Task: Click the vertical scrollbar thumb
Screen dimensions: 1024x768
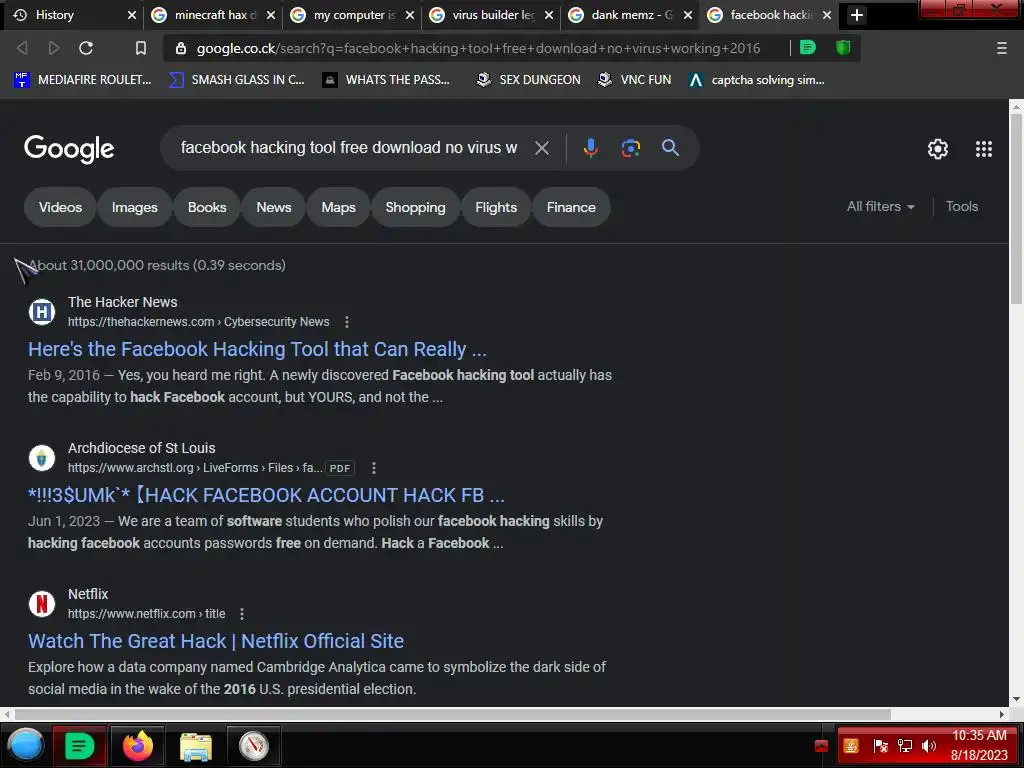Action: click(1016, 209)
